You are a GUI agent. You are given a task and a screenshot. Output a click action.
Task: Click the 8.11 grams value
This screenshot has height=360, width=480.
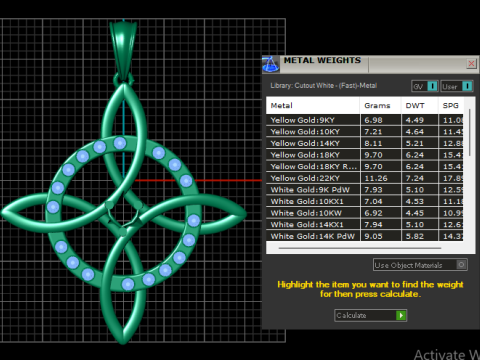[x=373, y=143]
